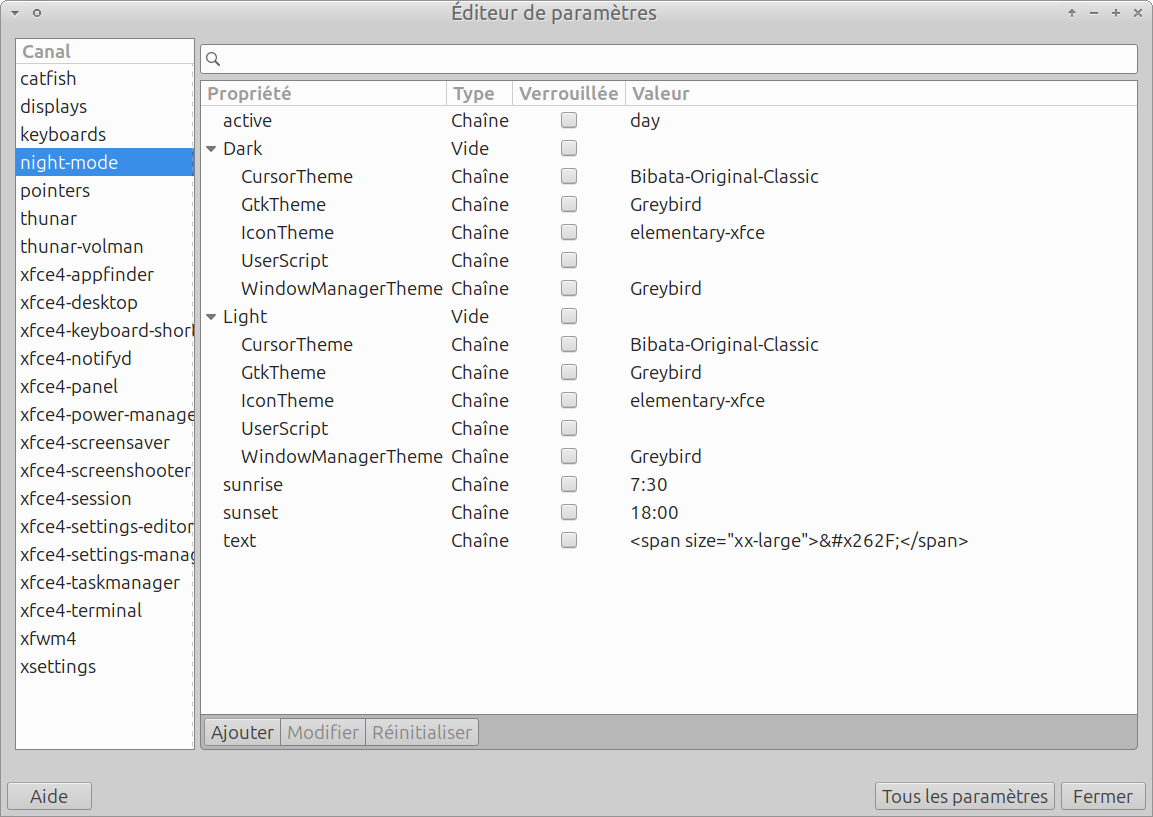
Task: Select the xfwm4 channel
Action: coord(104,638)
